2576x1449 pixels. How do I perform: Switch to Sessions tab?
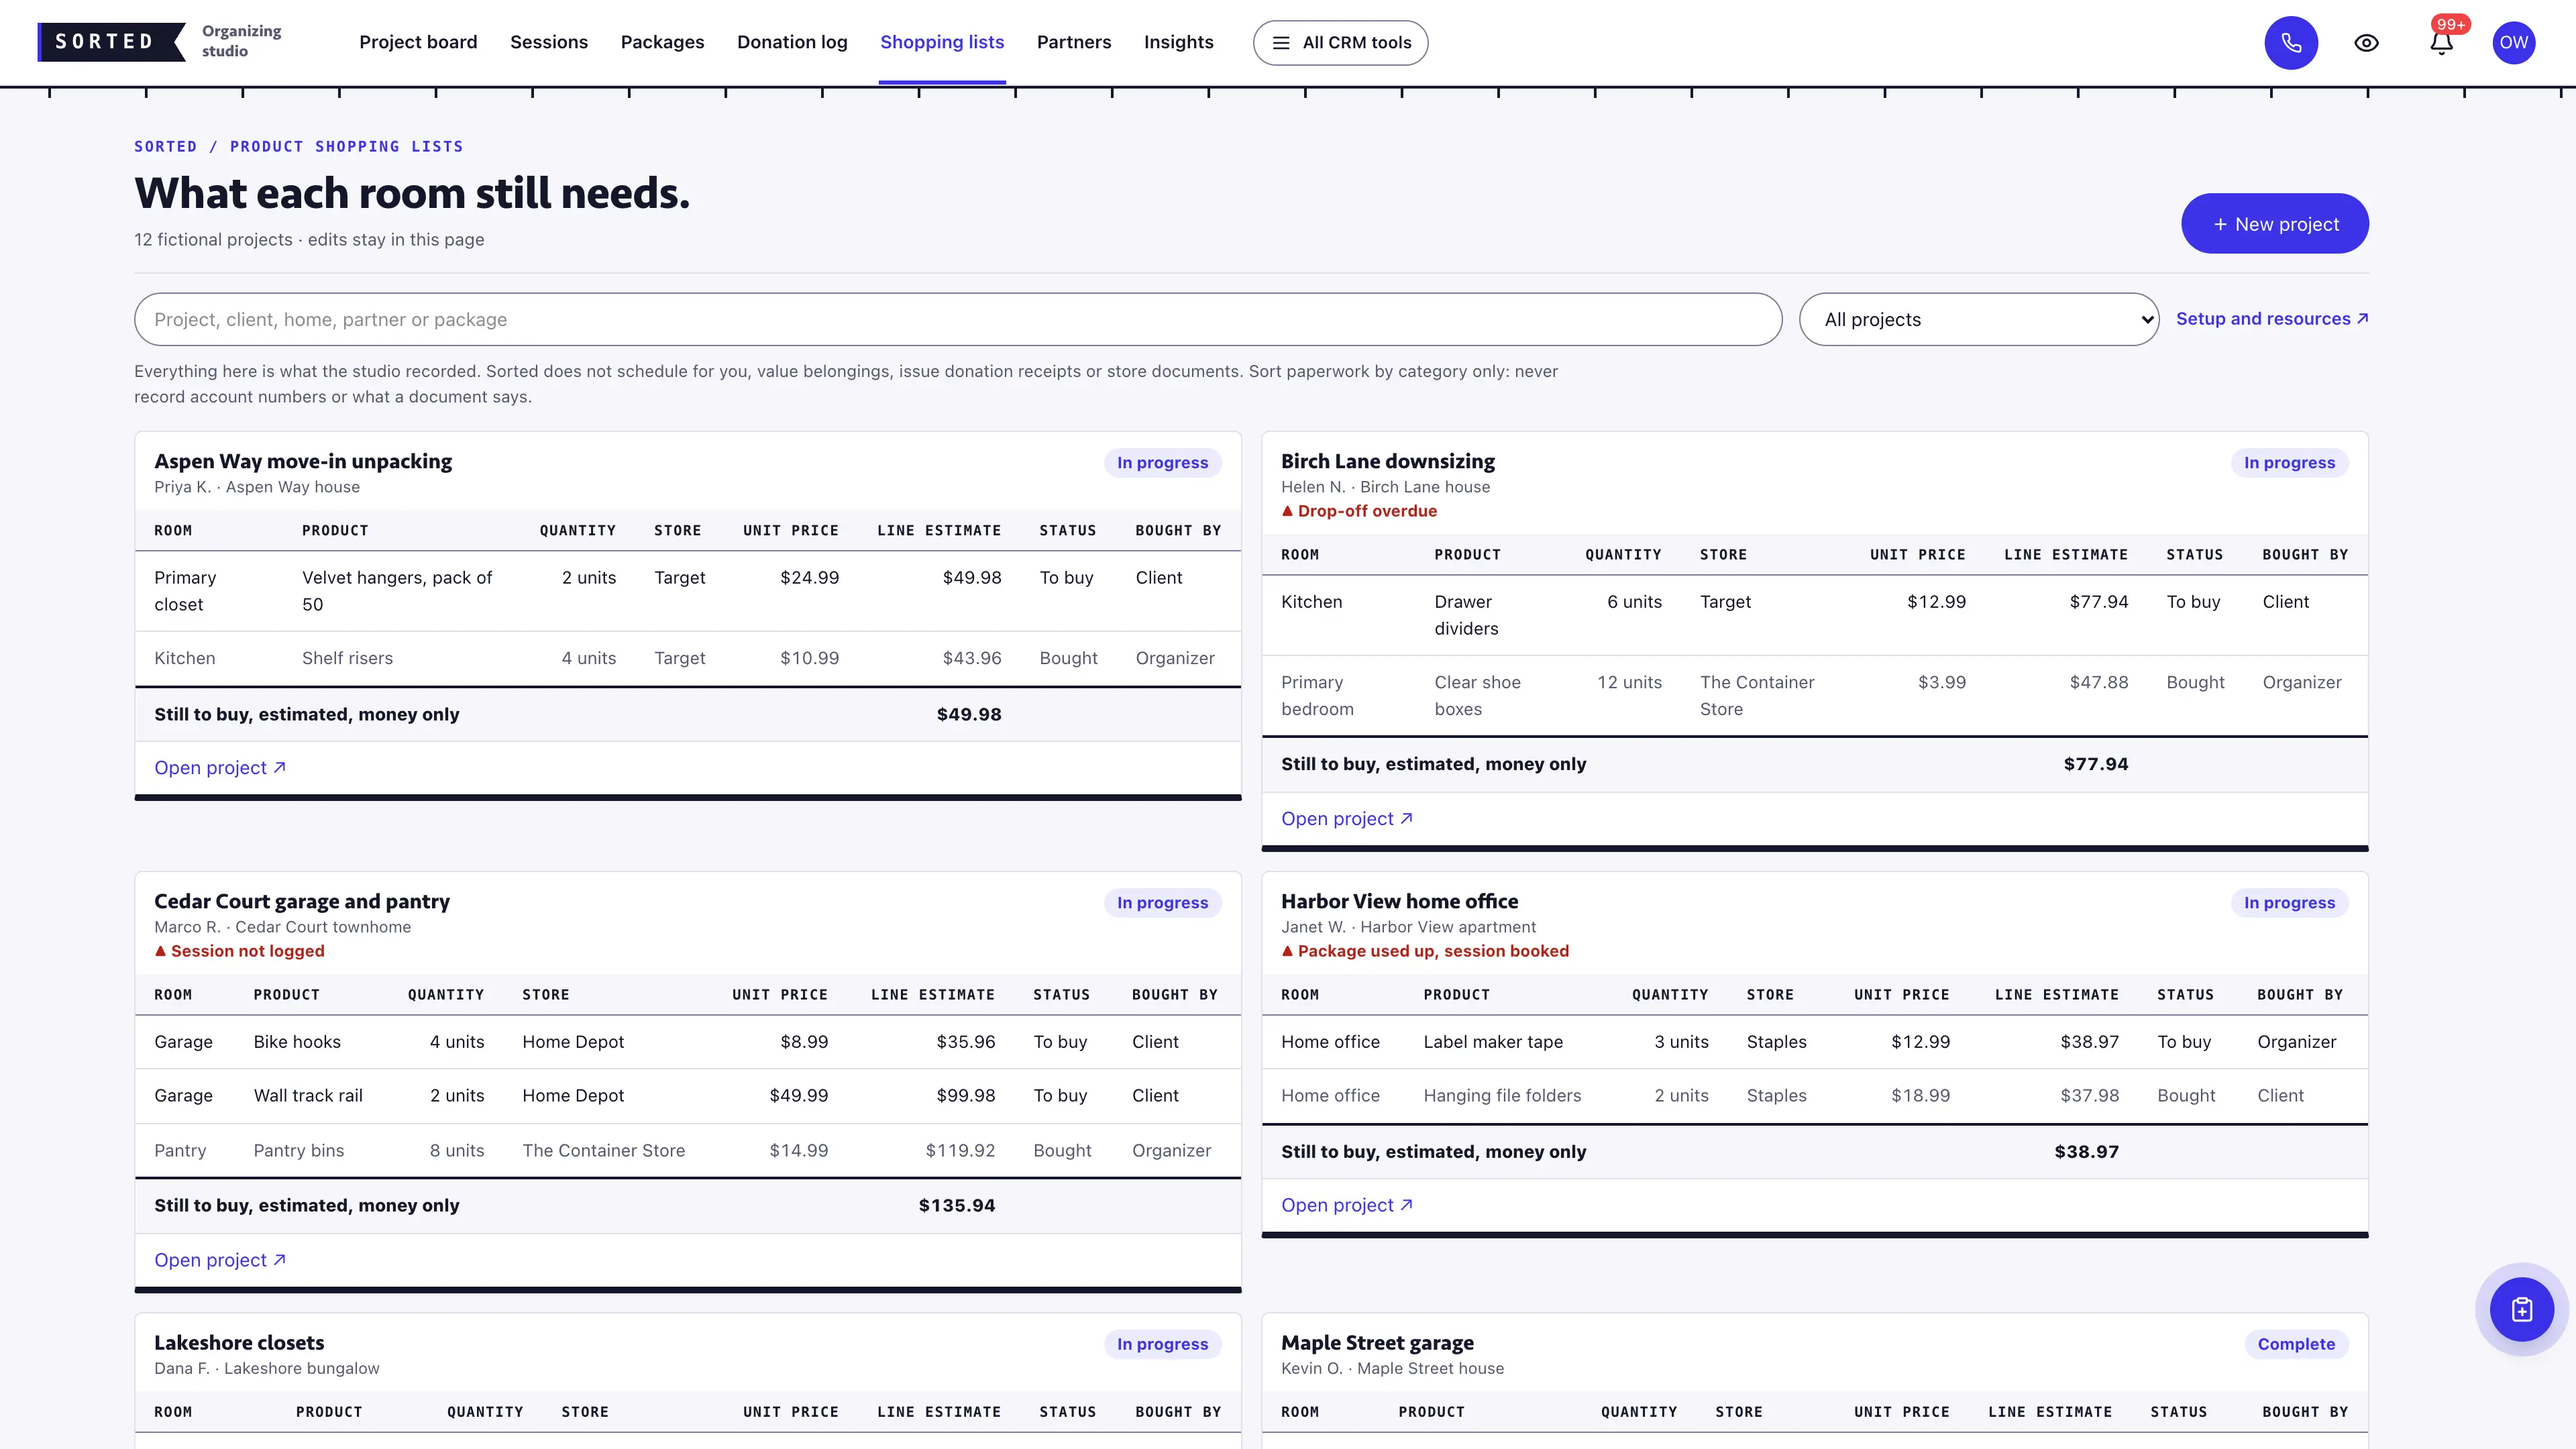[x=549, y=42]
